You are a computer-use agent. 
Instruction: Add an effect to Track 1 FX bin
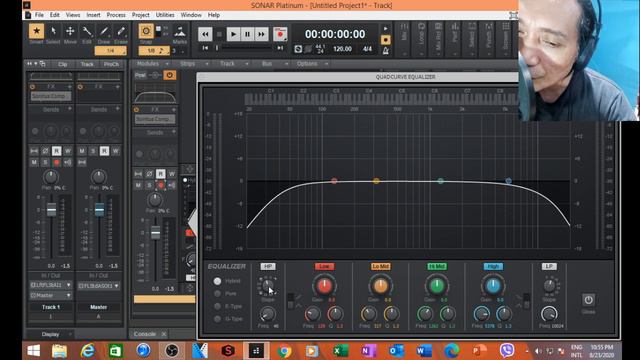click(69, 87)
